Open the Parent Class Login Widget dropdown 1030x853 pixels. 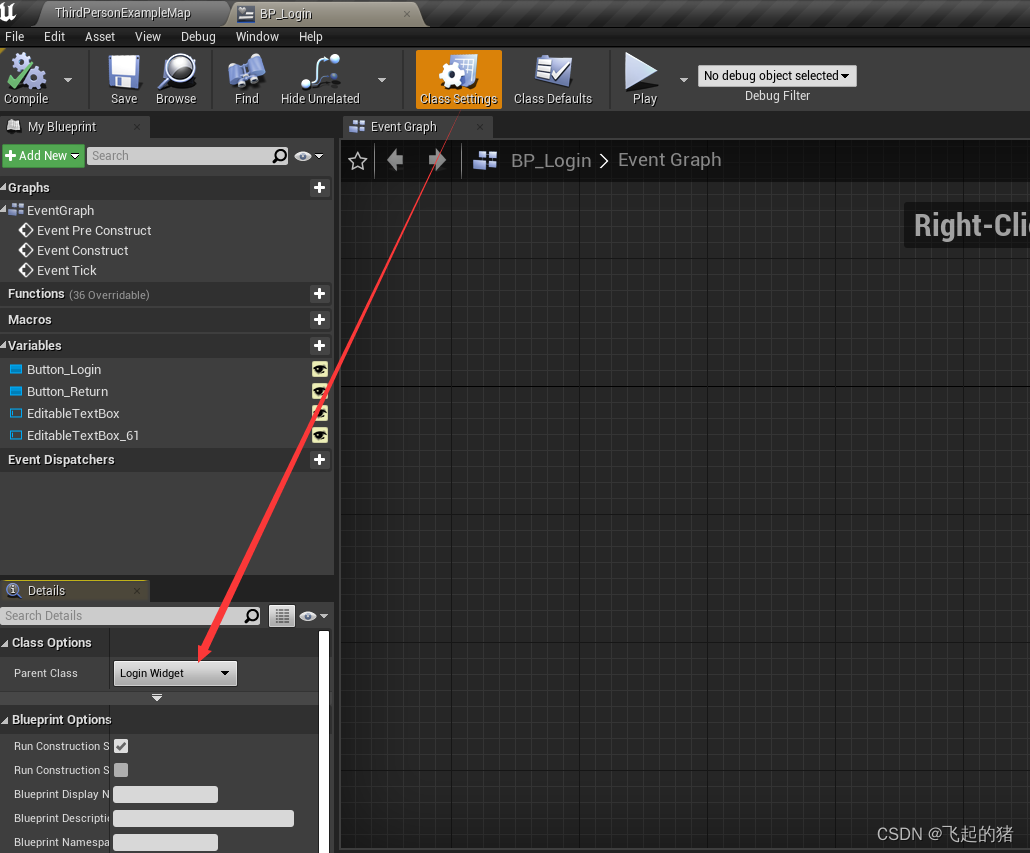(x=175, y=673)
